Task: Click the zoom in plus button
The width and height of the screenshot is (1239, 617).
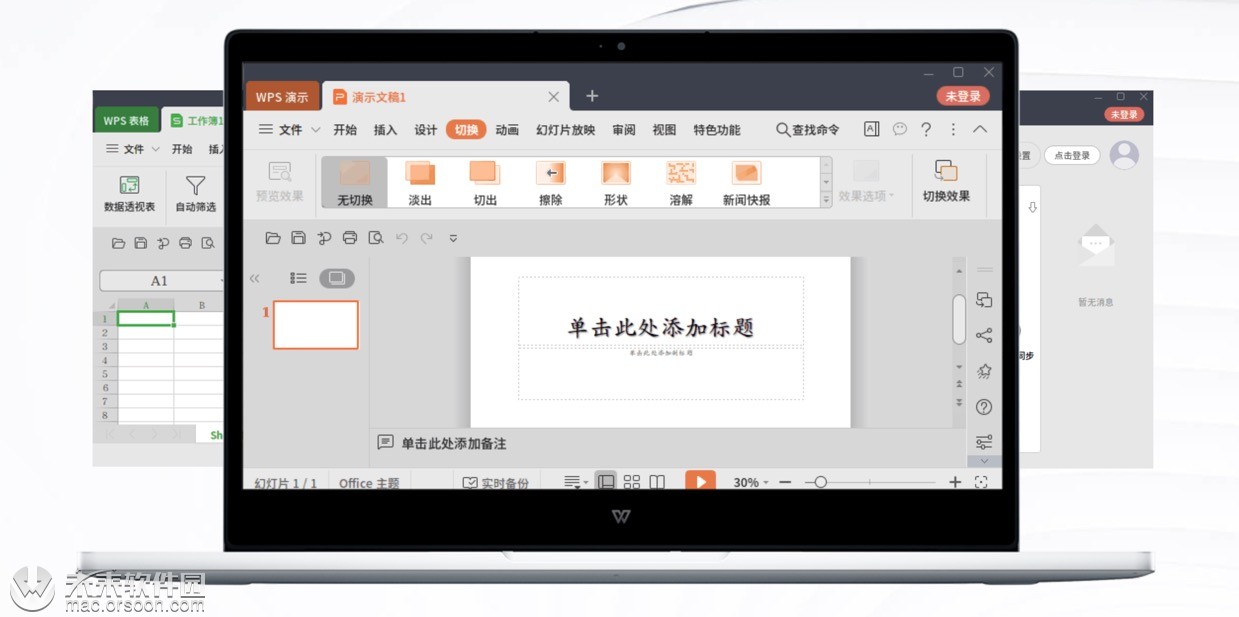Action: click(955, 482)
